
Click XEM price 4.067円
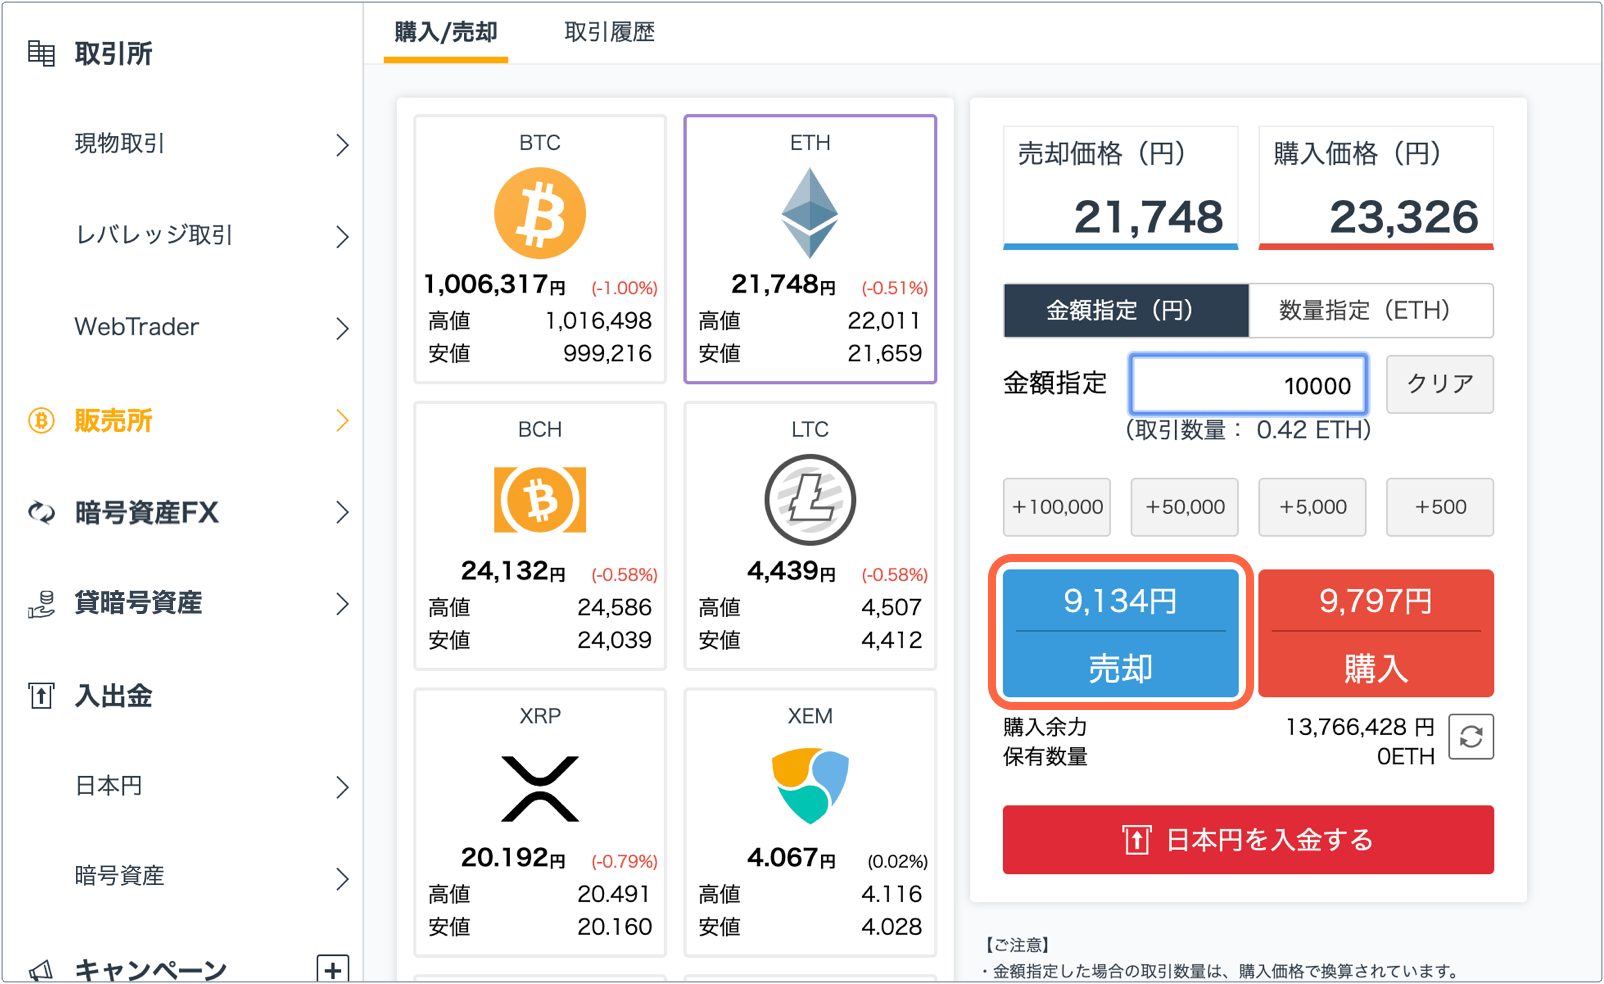click(791, 858)
